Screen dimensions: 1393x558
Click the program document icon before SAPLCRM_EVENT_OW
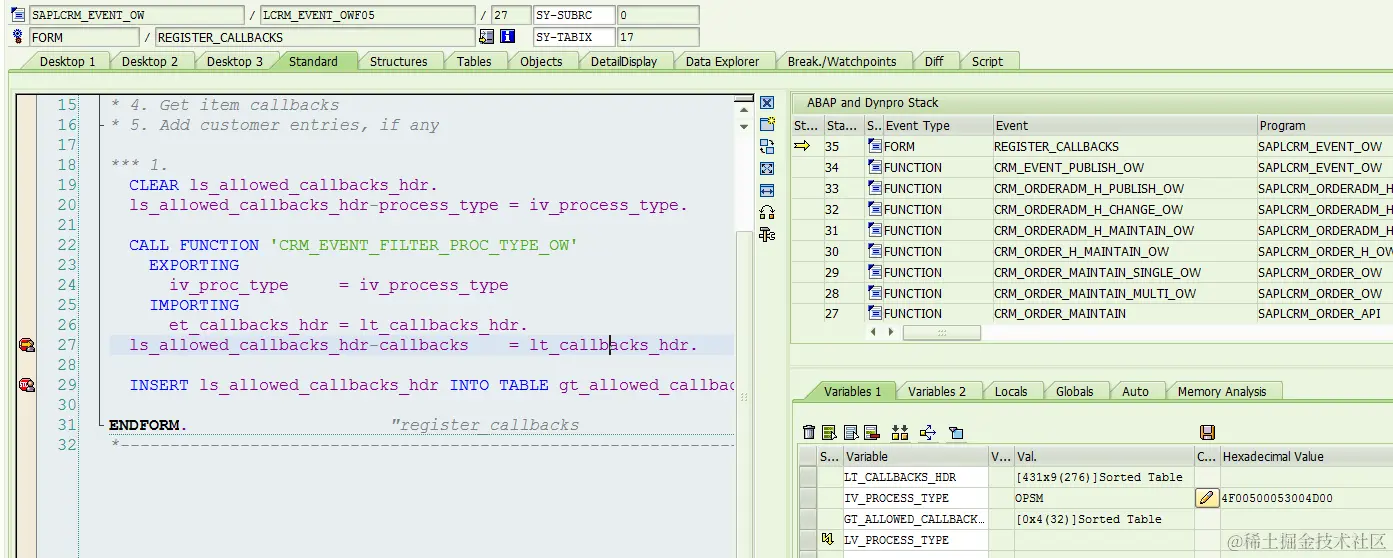[x=18, y=15]
